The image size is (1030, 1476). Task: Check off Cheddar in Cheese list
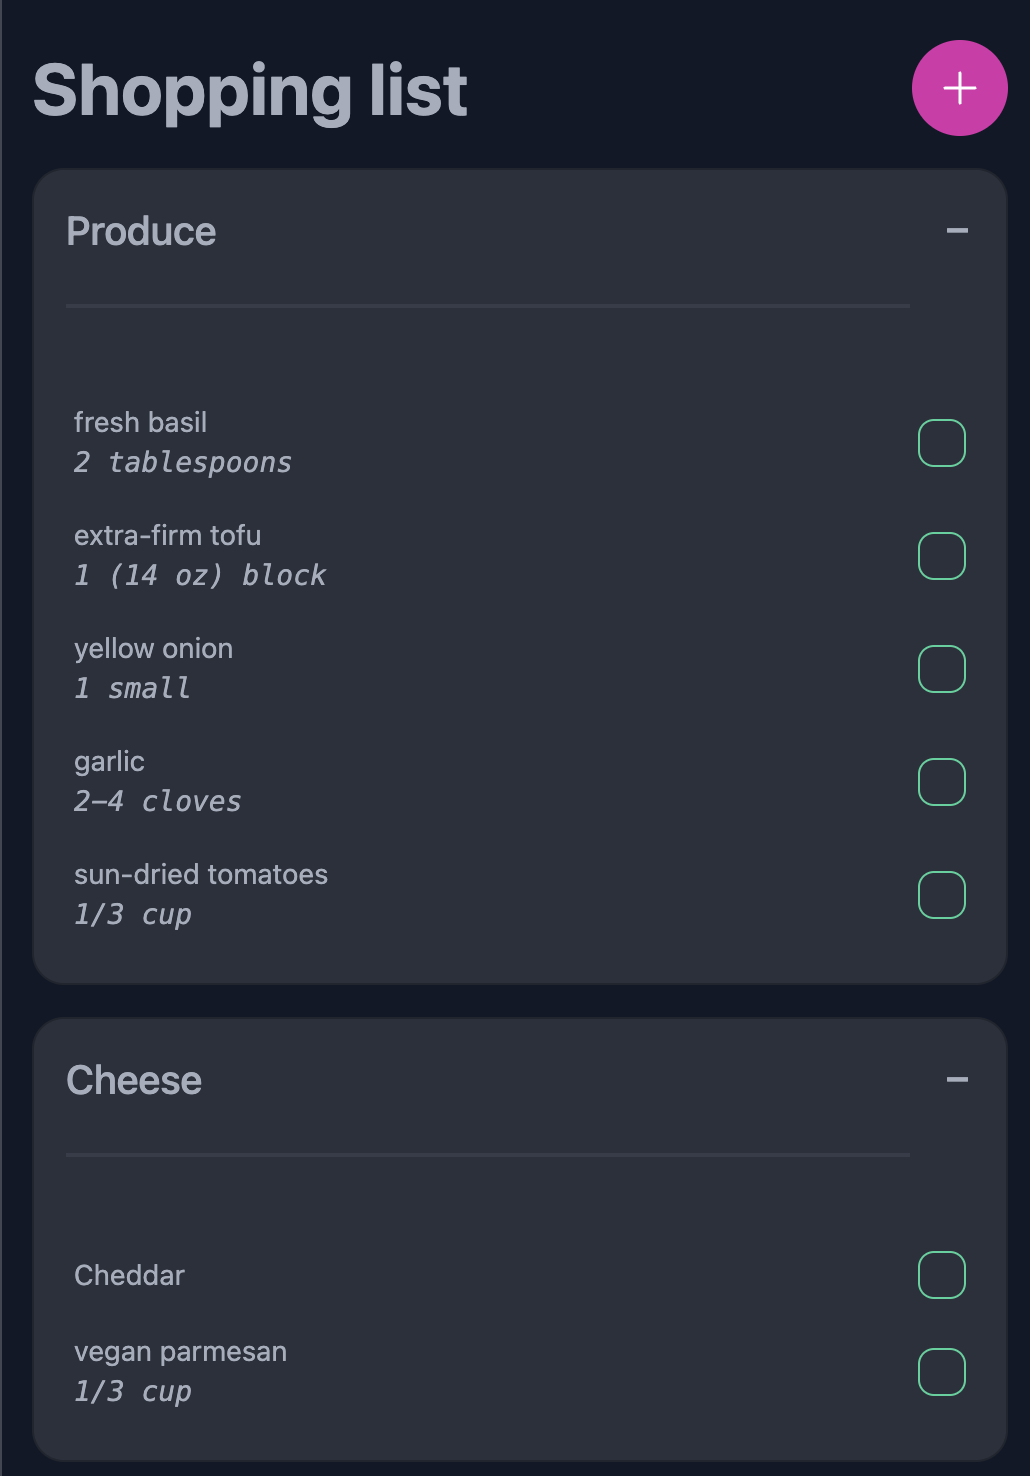pos(941,1275)
